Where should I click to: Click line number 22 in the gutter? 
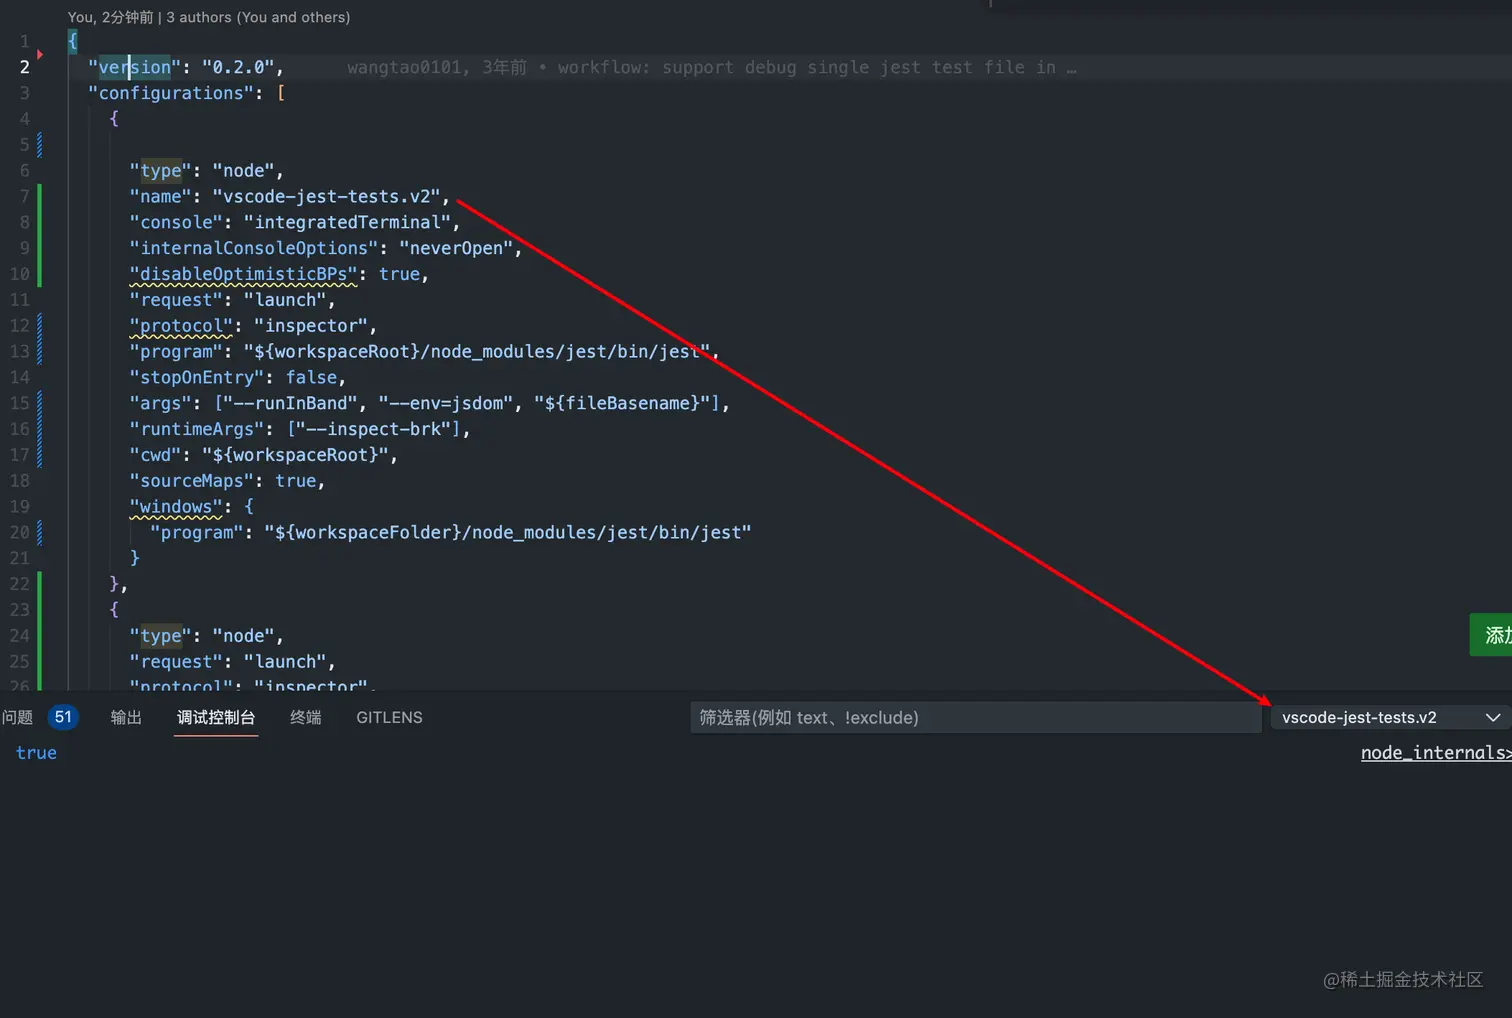[x=20, y=584]
